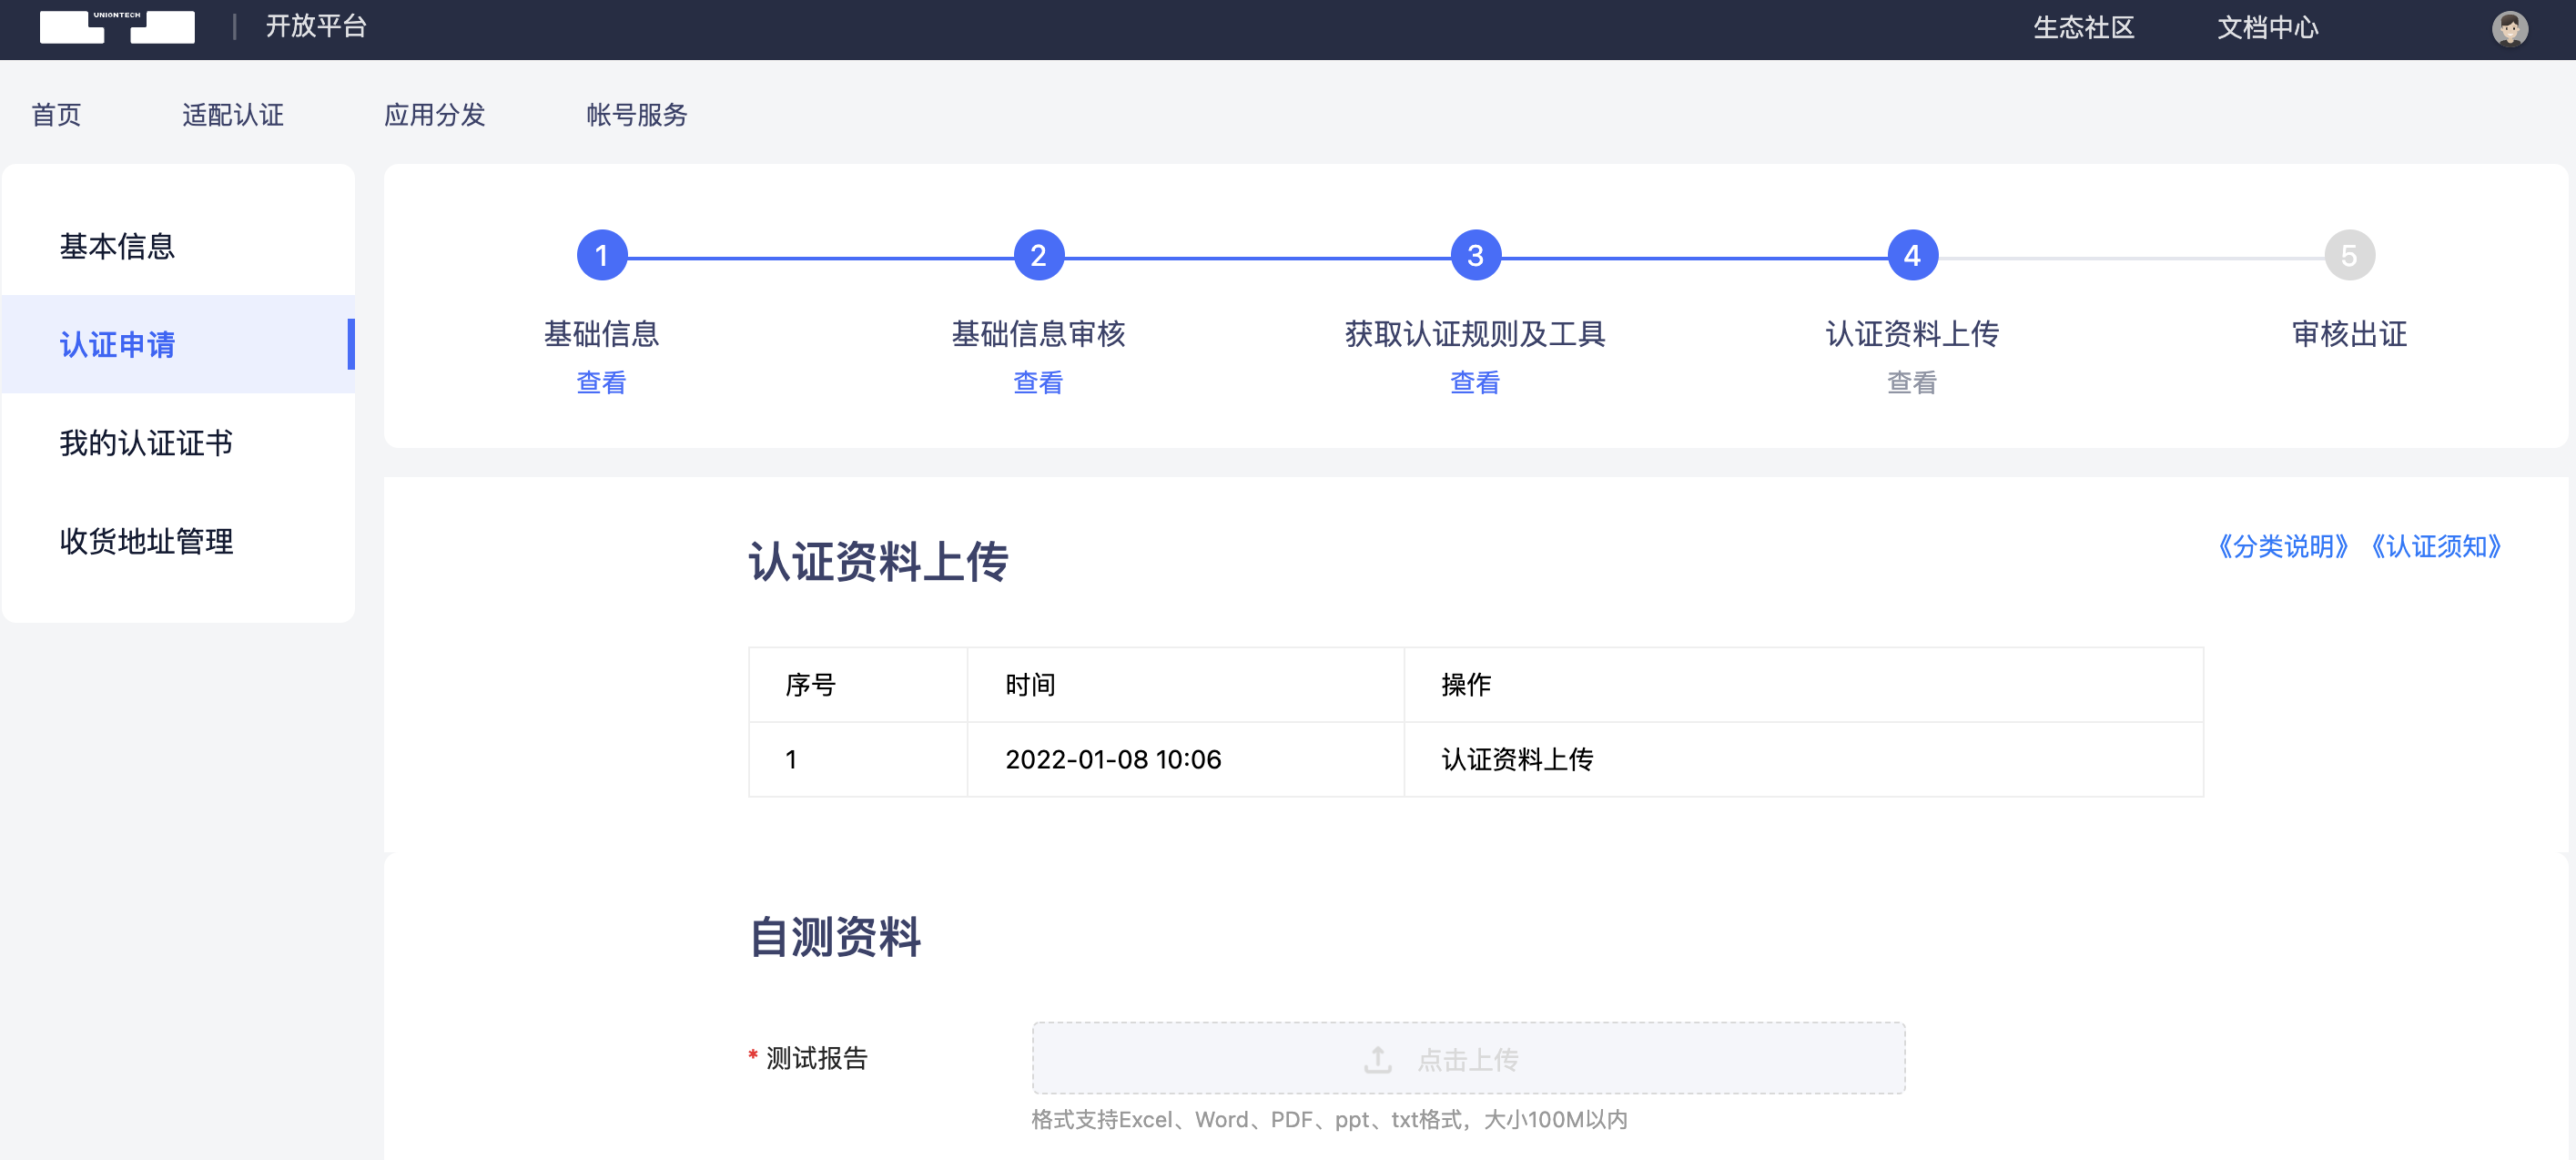
Task: Click 查看 under 基础信息审核 step
Action: pyautogui.click(x=1038, y=382)
